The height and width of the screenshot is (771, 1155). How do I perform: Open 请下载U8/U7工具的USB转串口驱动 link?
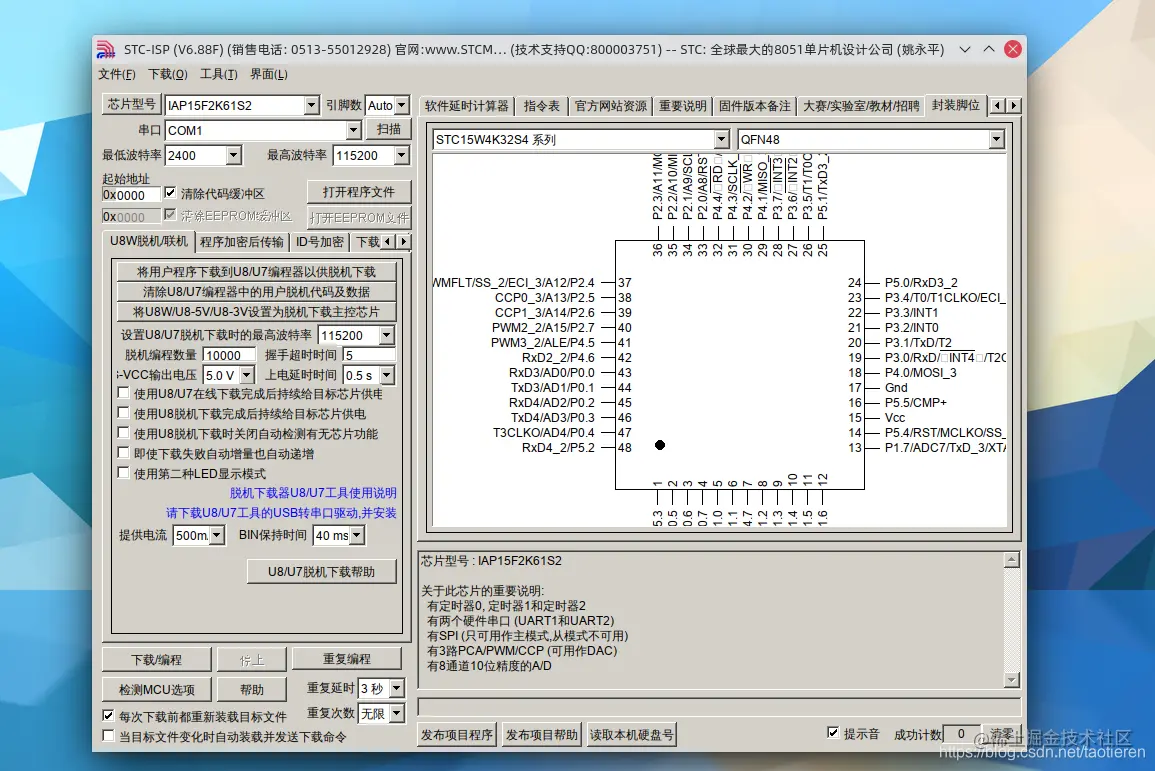pyautogui.click(x=281, y=513)
